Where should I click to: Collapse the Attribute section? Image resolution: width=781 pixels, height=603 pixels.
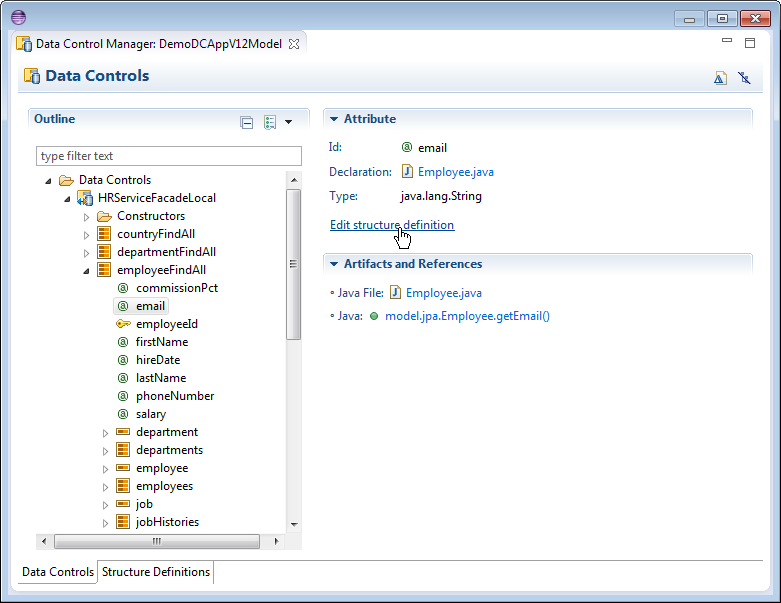click(334, 119)
